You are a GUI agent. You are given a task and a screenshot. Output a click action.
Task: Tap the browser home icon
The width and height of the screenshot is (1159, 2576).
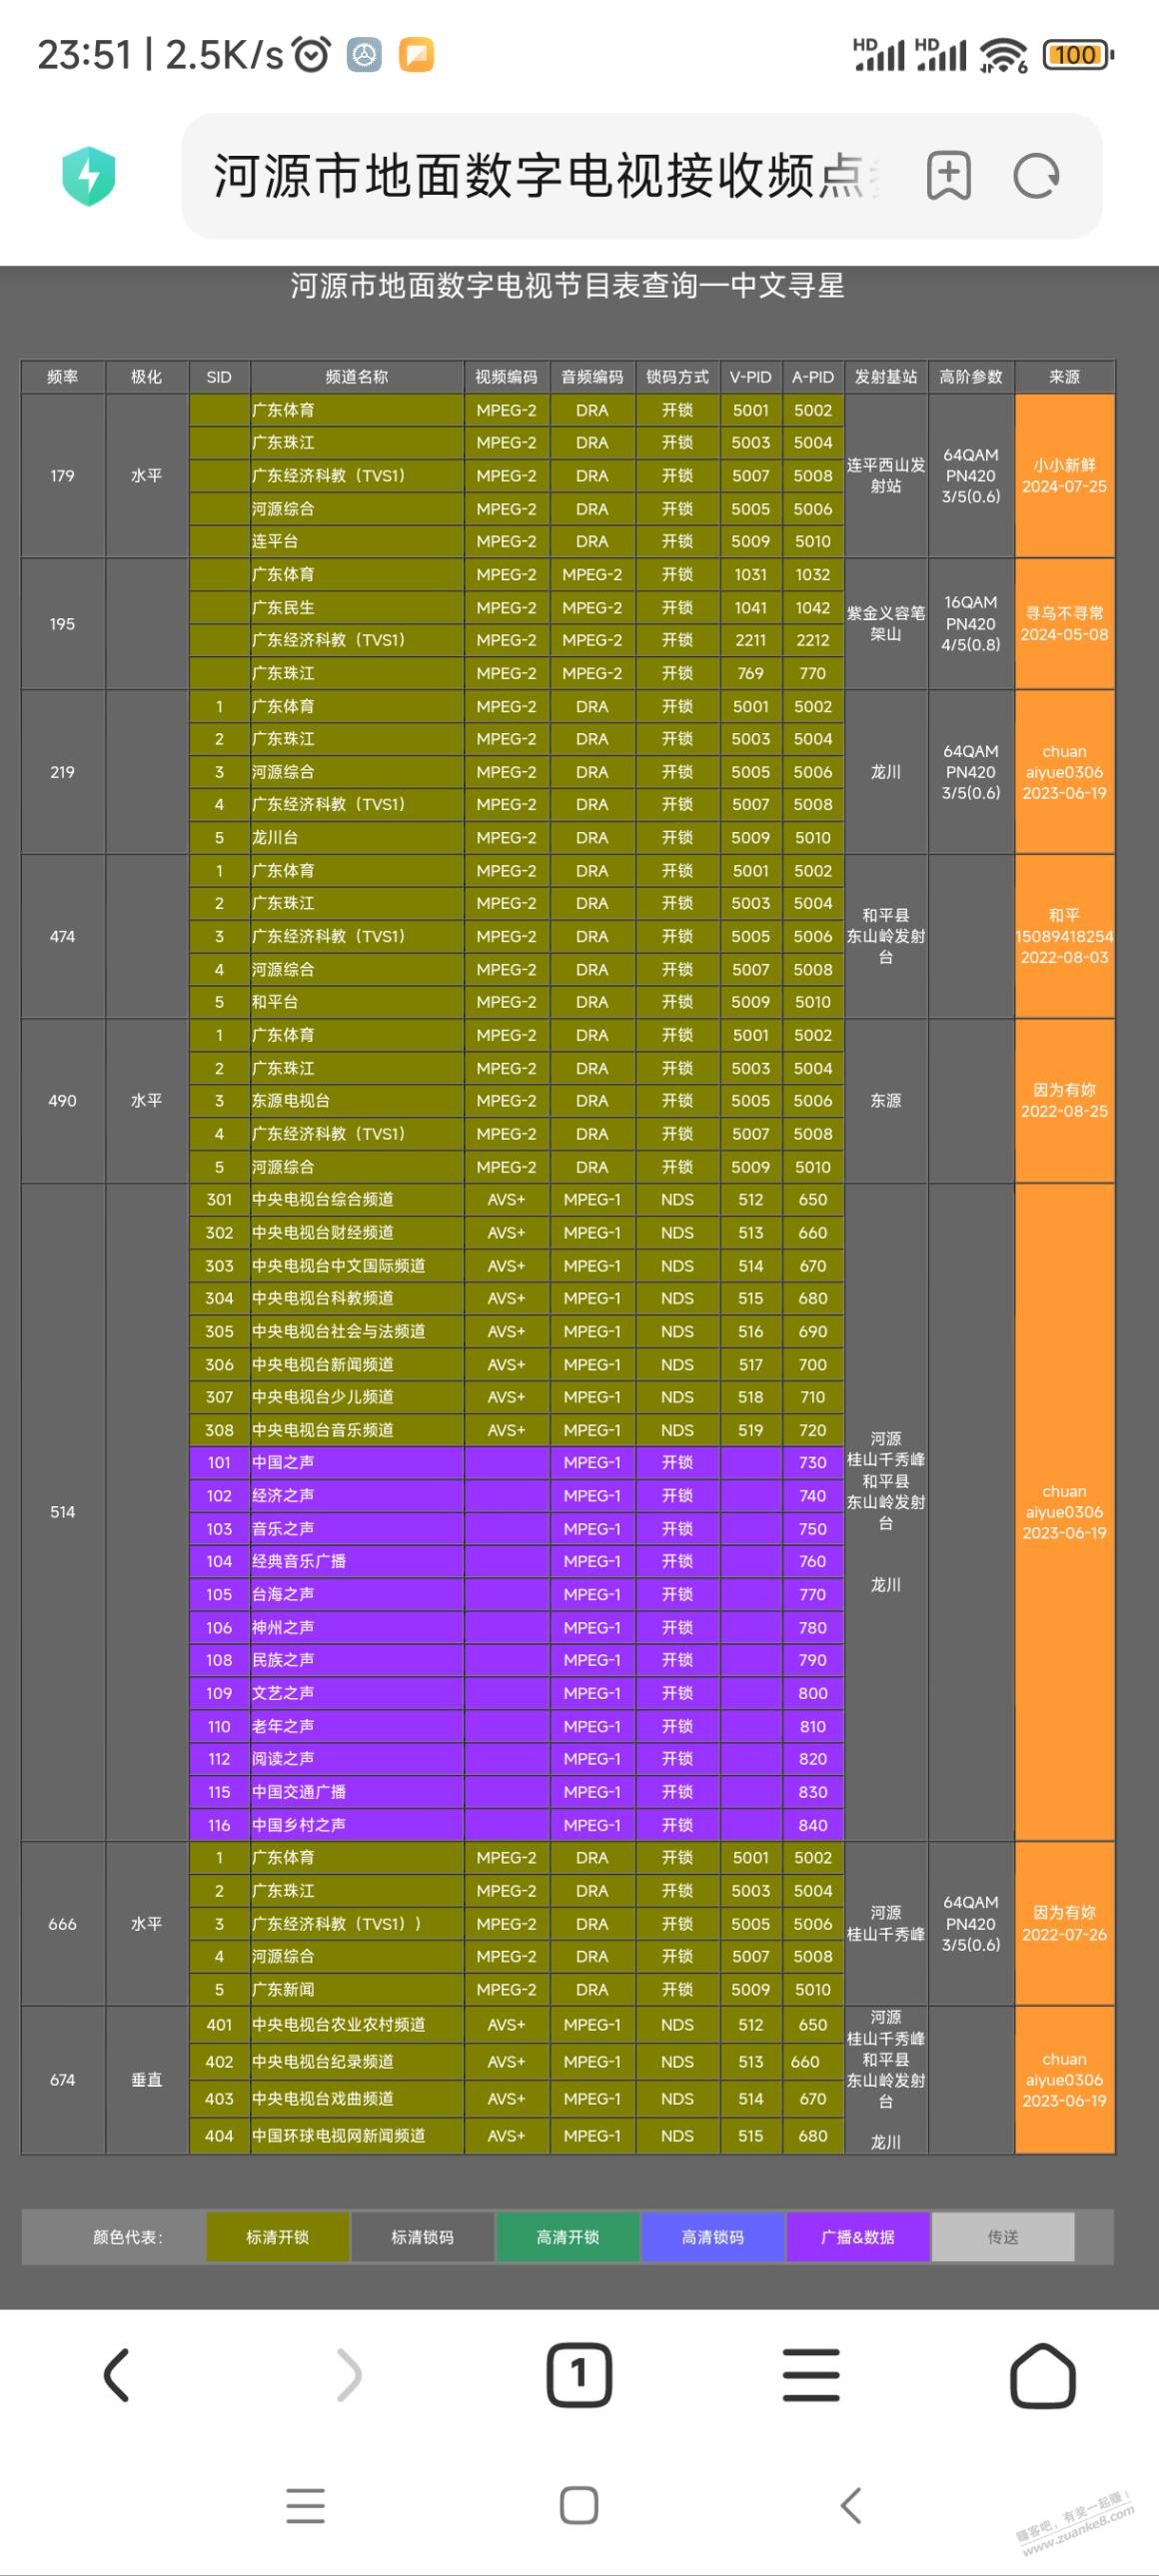pos(1043,2376)
